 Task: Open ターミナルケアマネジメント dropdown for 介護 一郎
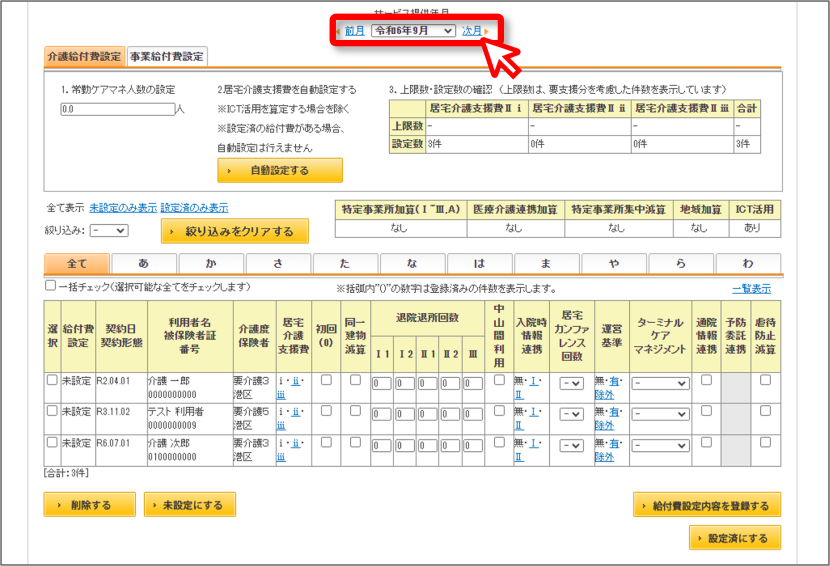[660, 383]
